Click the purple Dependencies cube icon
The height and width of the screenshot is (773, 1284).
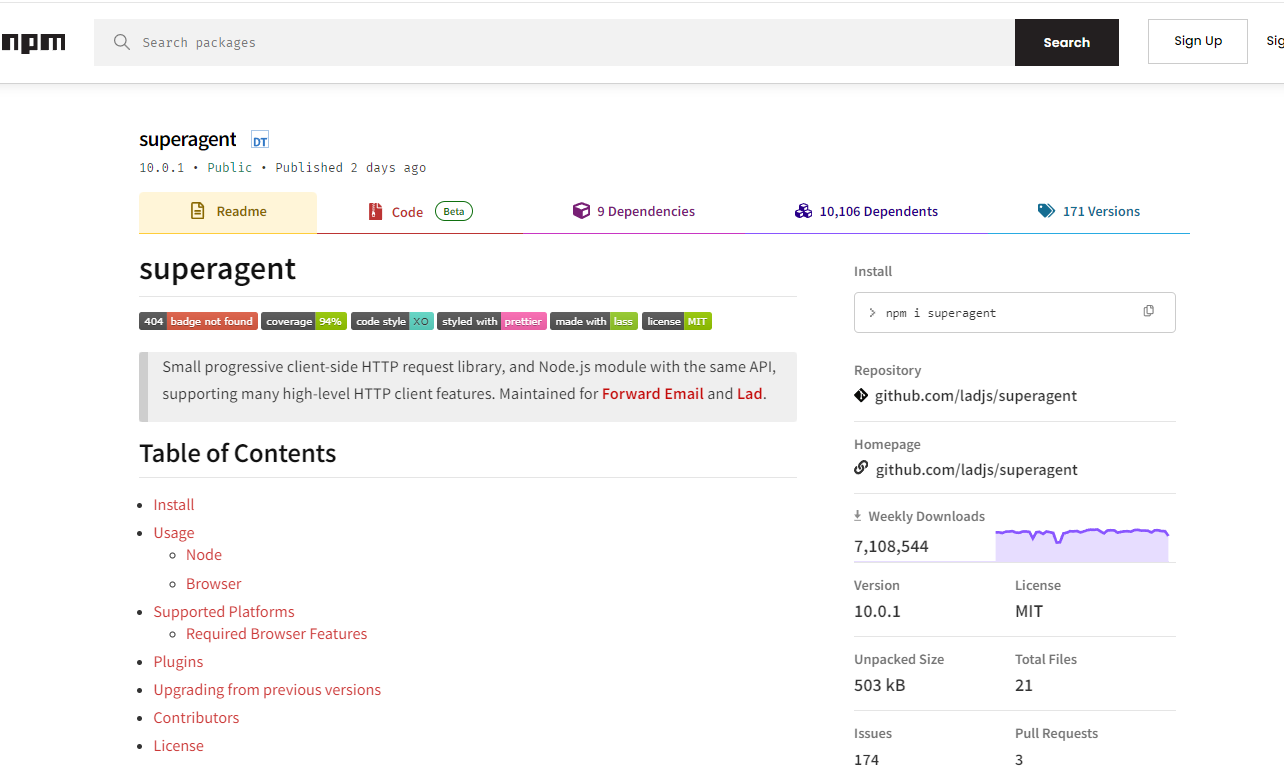[x=581, y=211]
